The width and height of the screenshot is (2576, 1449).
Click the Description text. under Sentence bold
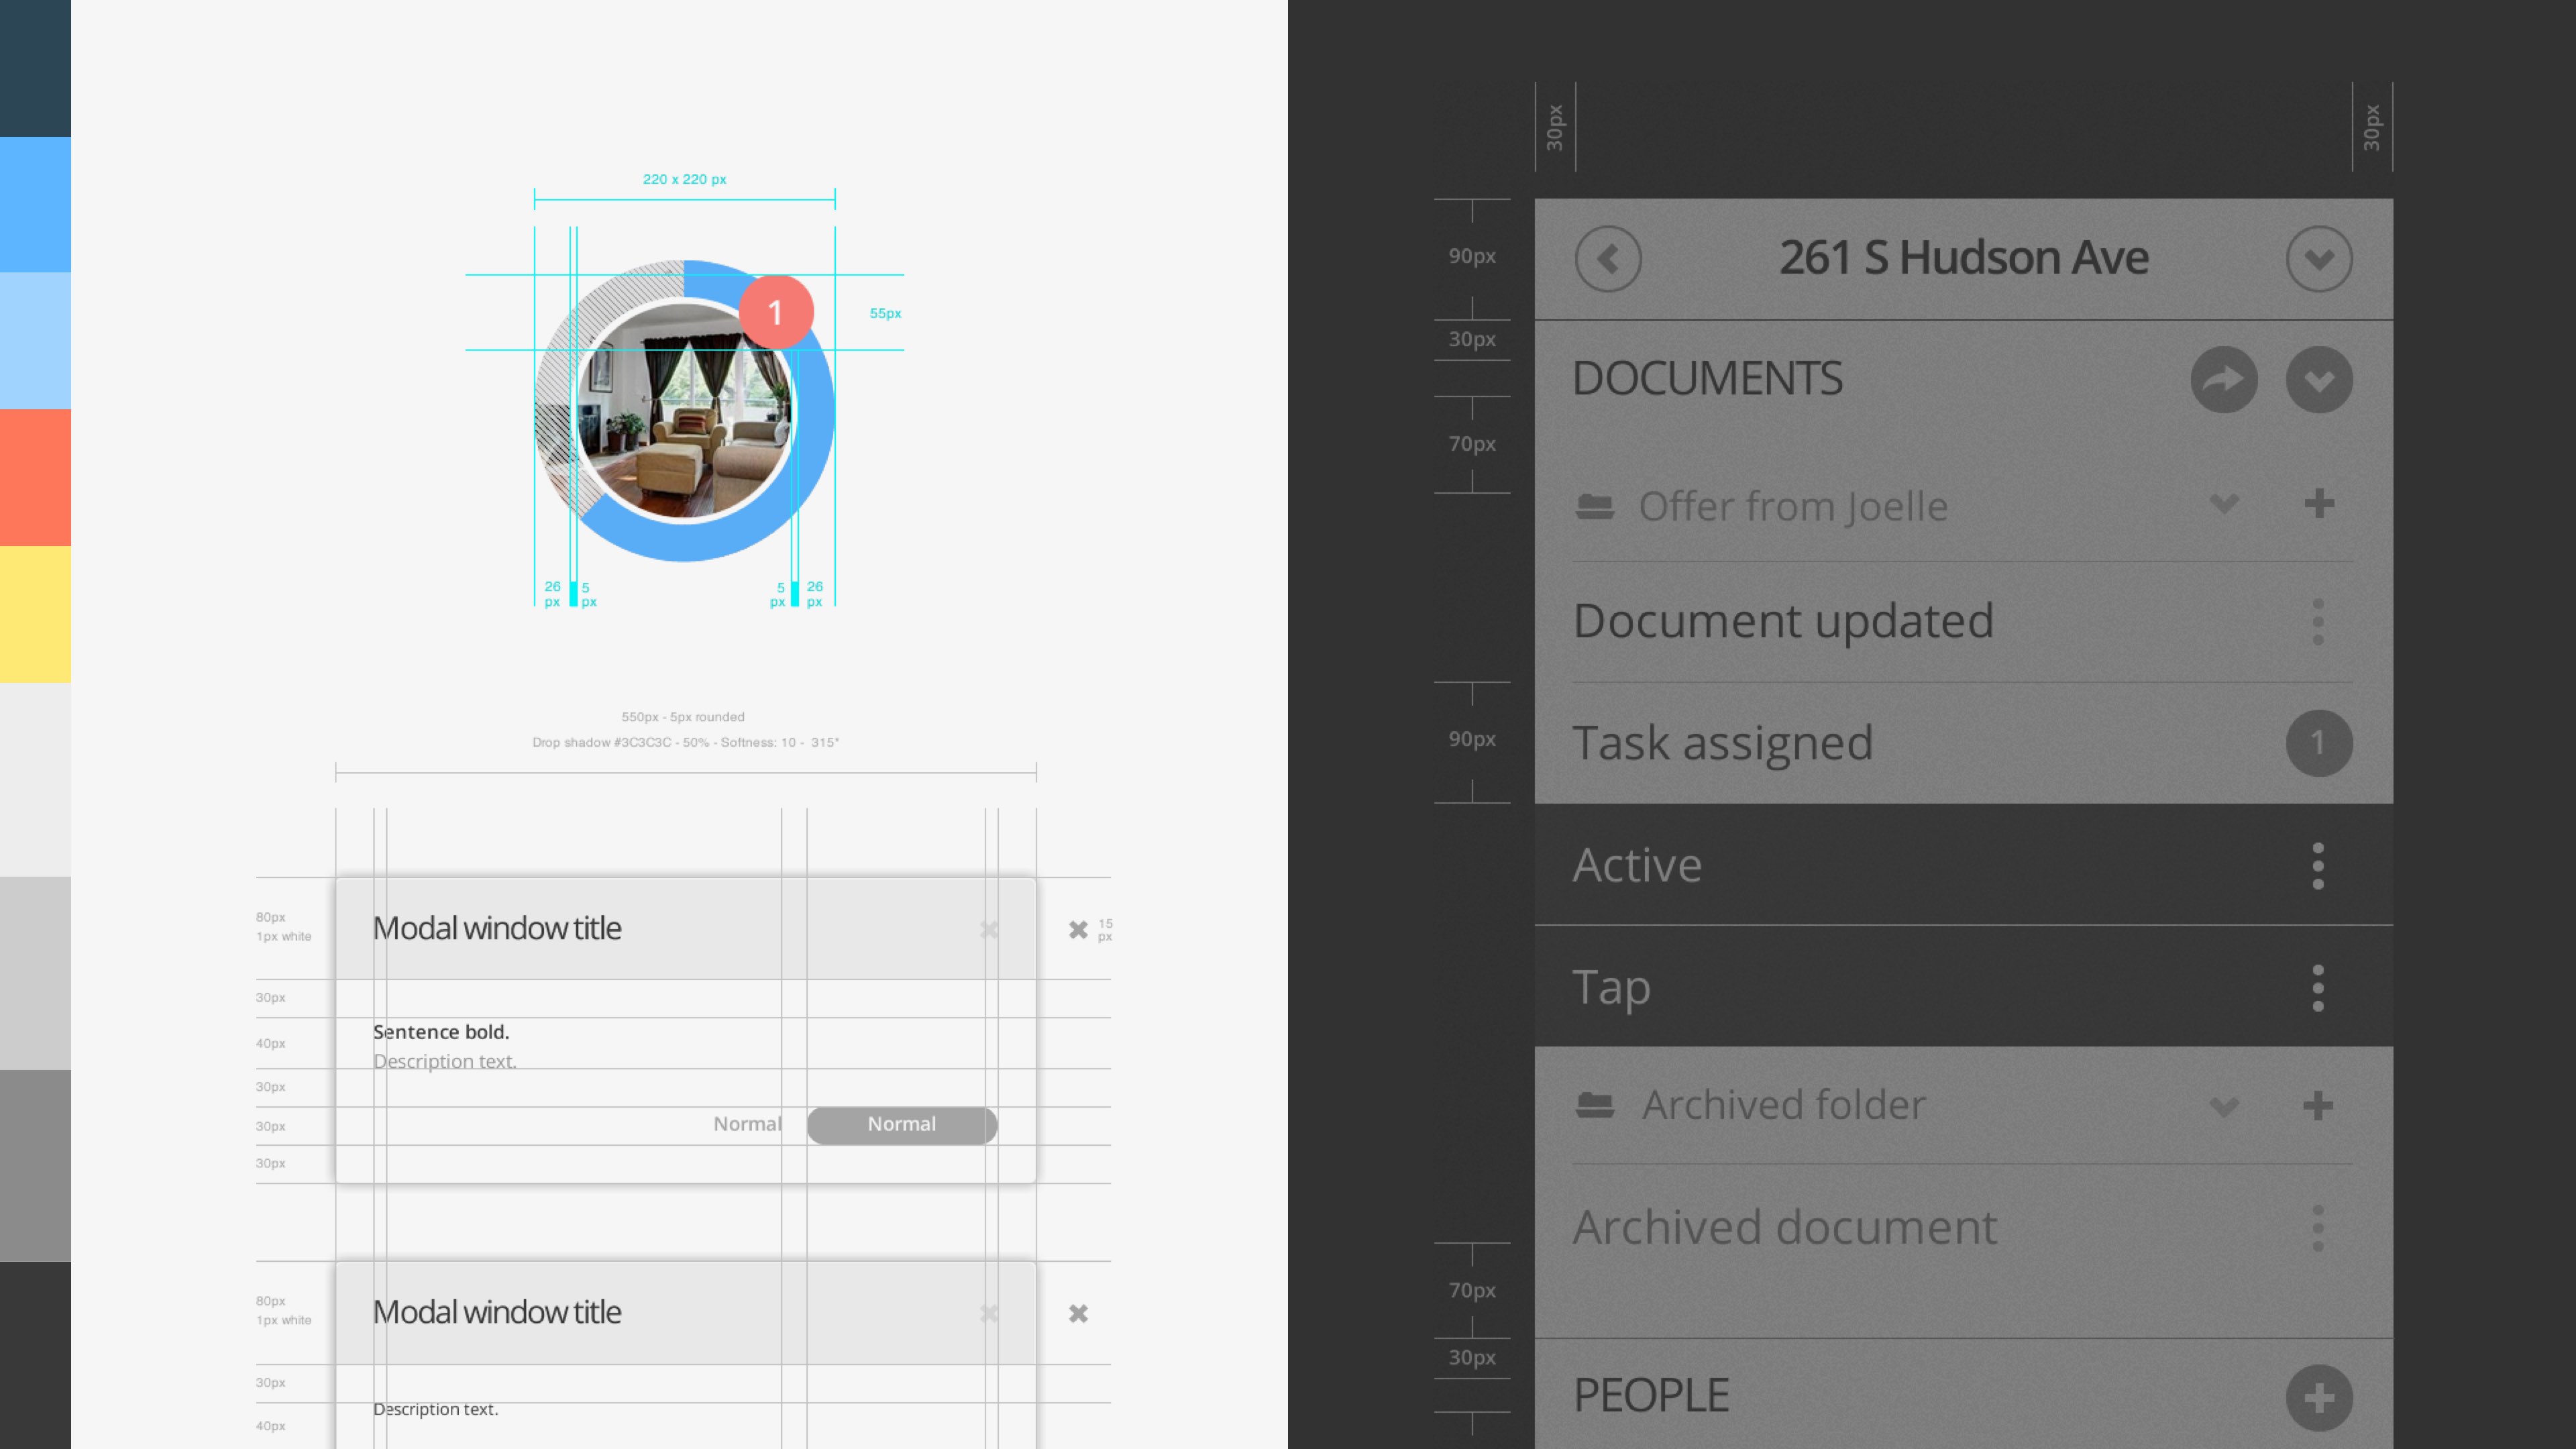pos(445,1061)
